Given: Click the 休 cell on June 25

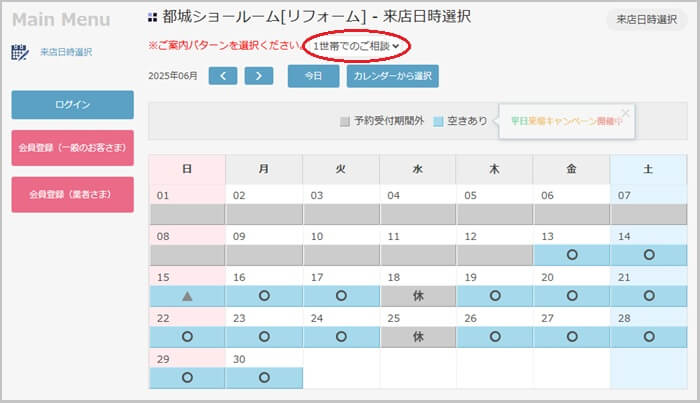Looking at the screenshot, I should pyautogui.click(x=418, y=337).
